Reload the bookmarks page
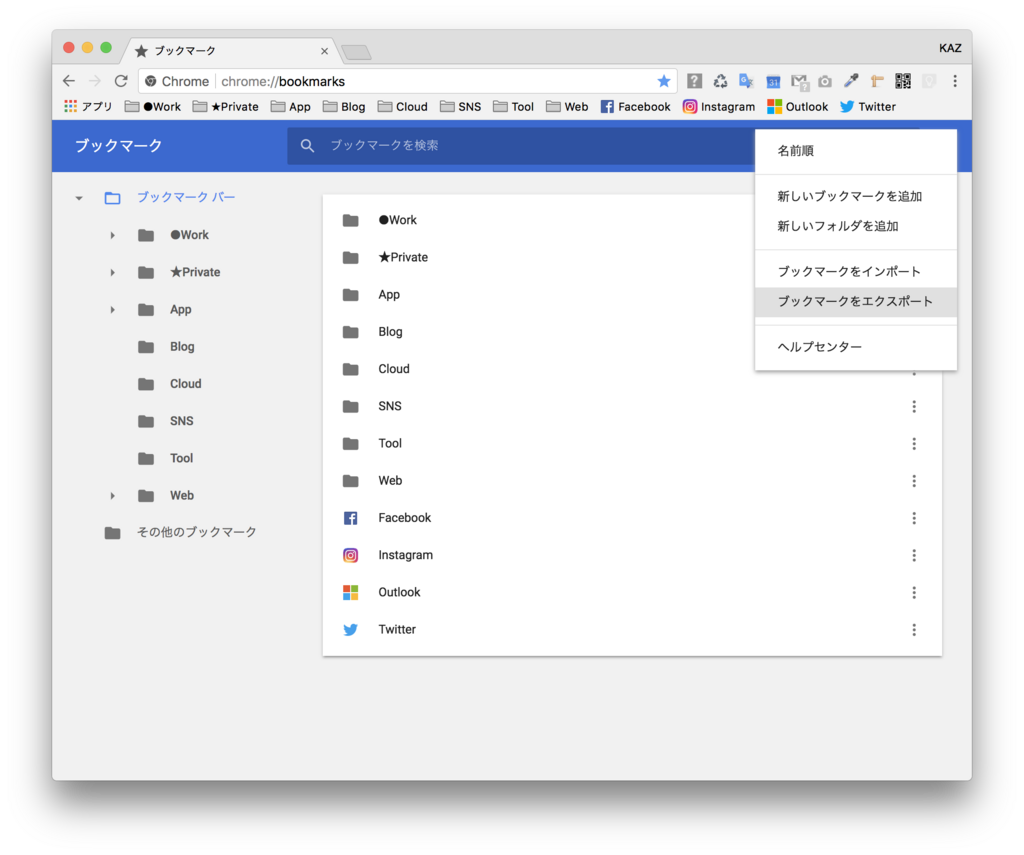The height and width of the screenshot is (855, 1024). tap(121, 81)
